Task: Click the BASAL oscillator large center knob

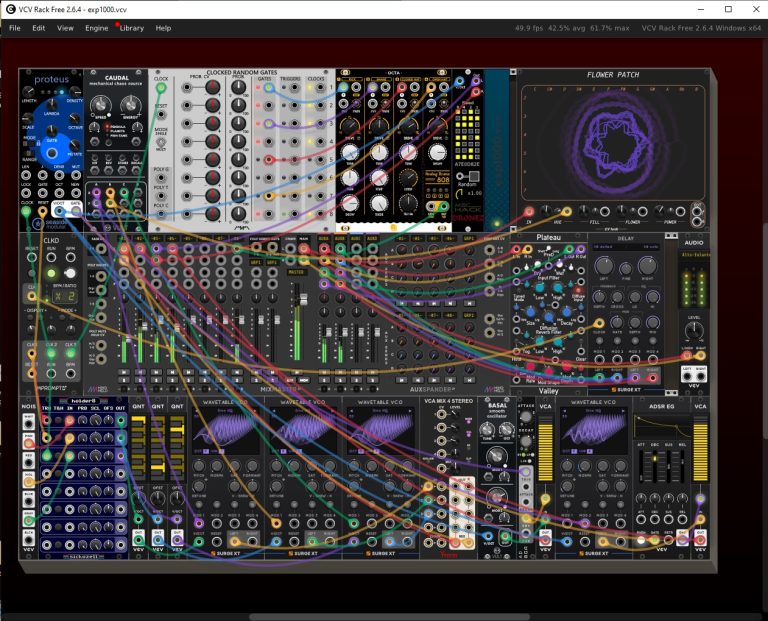Action: point(497,455)
